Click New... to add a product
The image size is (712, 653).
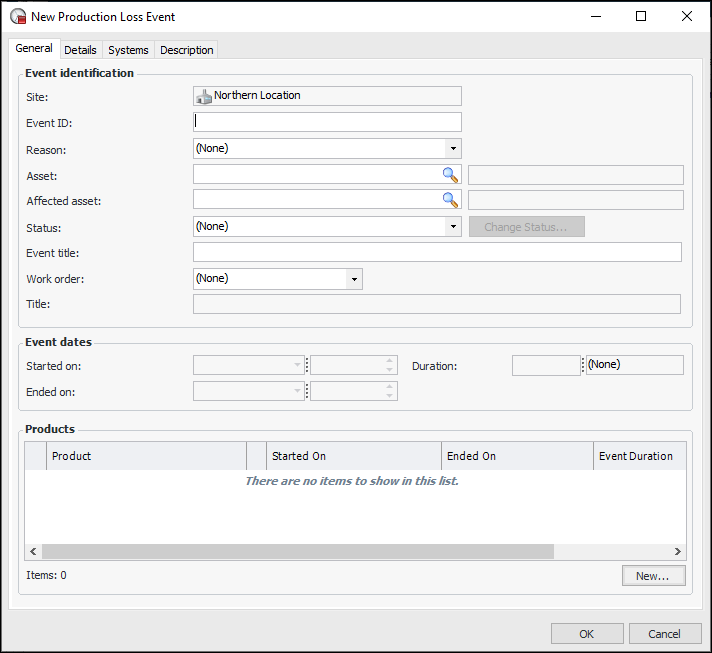(x=653, y=575)
